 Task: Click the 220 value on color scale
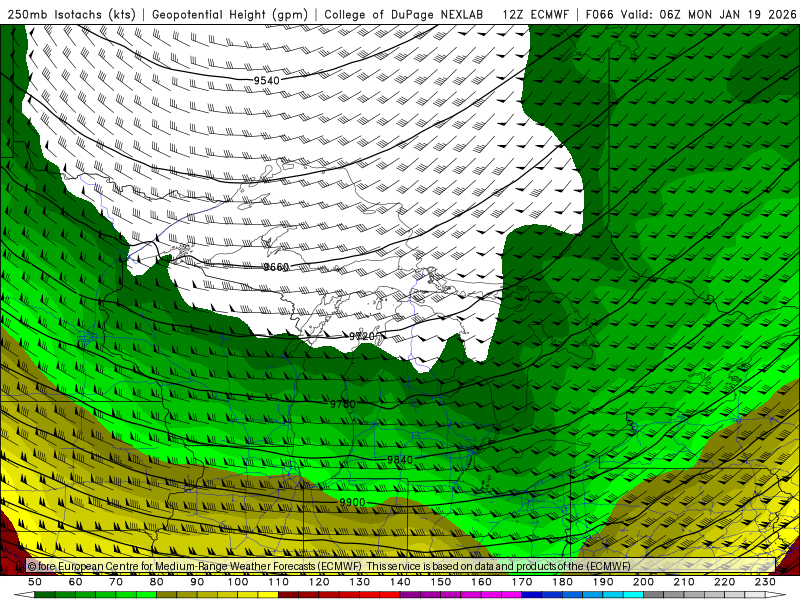[724, 582]
